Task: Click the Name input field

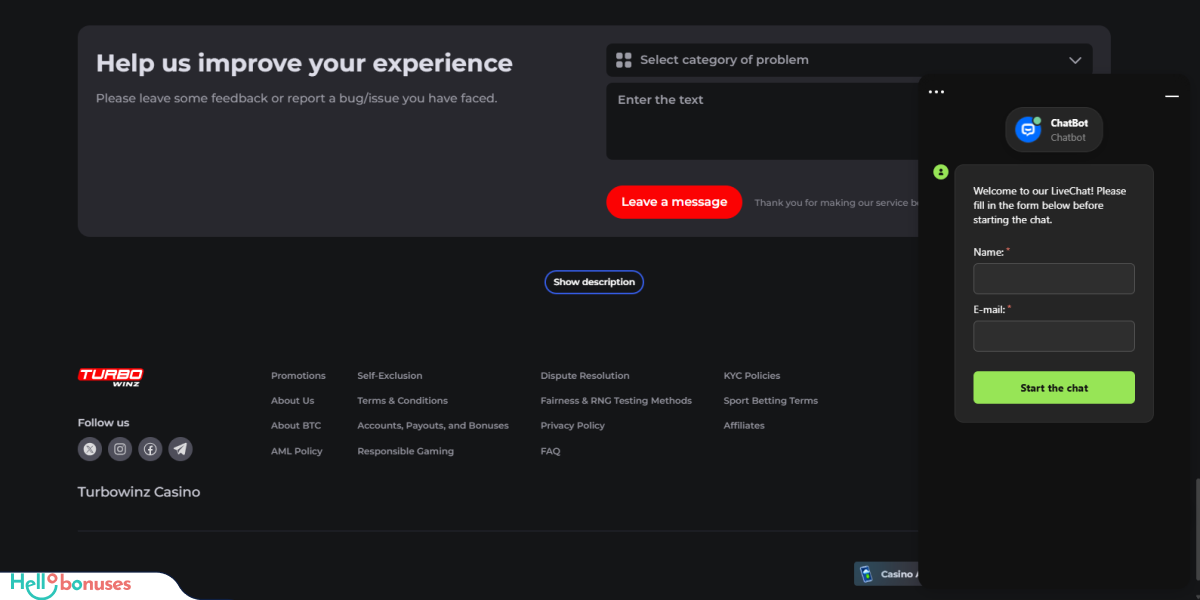Action: click(1054, 279)
